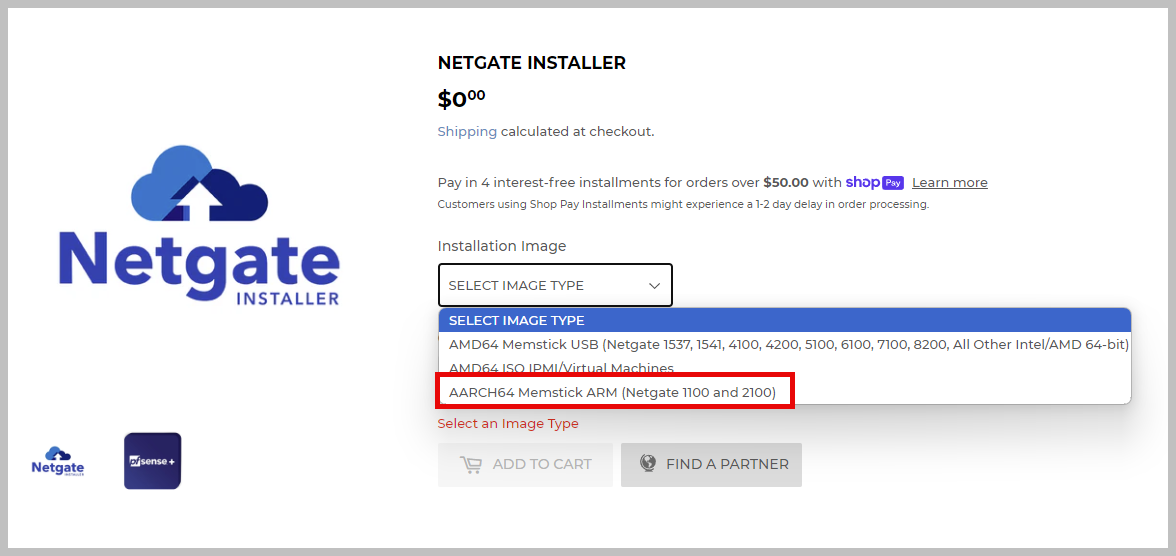This screenshot has height=556, width=1176.
Task: Click the red 'Select an Image Type' message
Action: coord(508,424)
